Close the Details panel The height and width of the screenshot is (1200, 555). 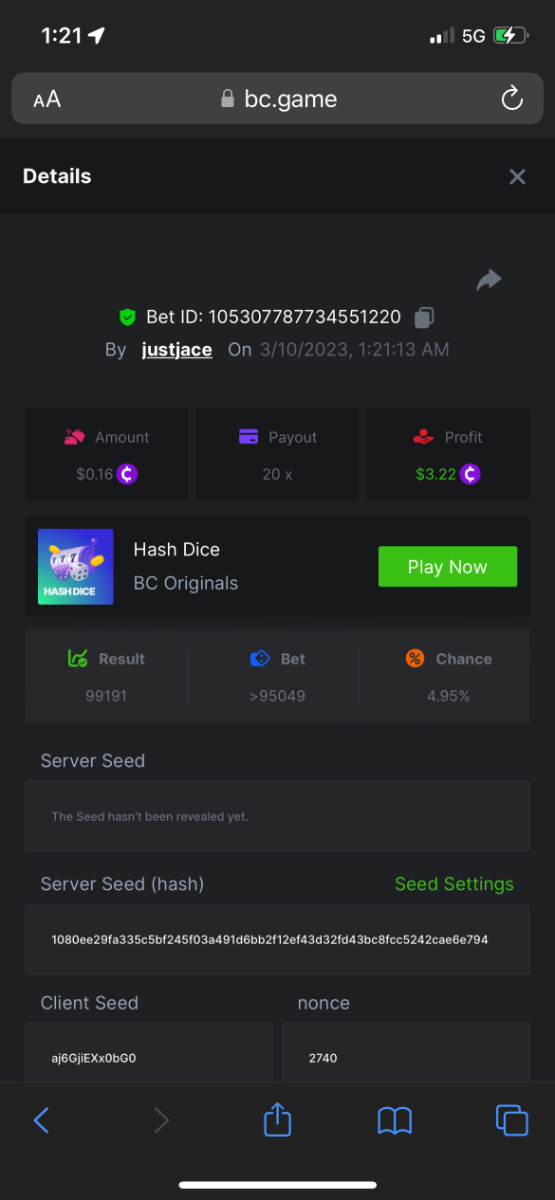pos(517,177)
